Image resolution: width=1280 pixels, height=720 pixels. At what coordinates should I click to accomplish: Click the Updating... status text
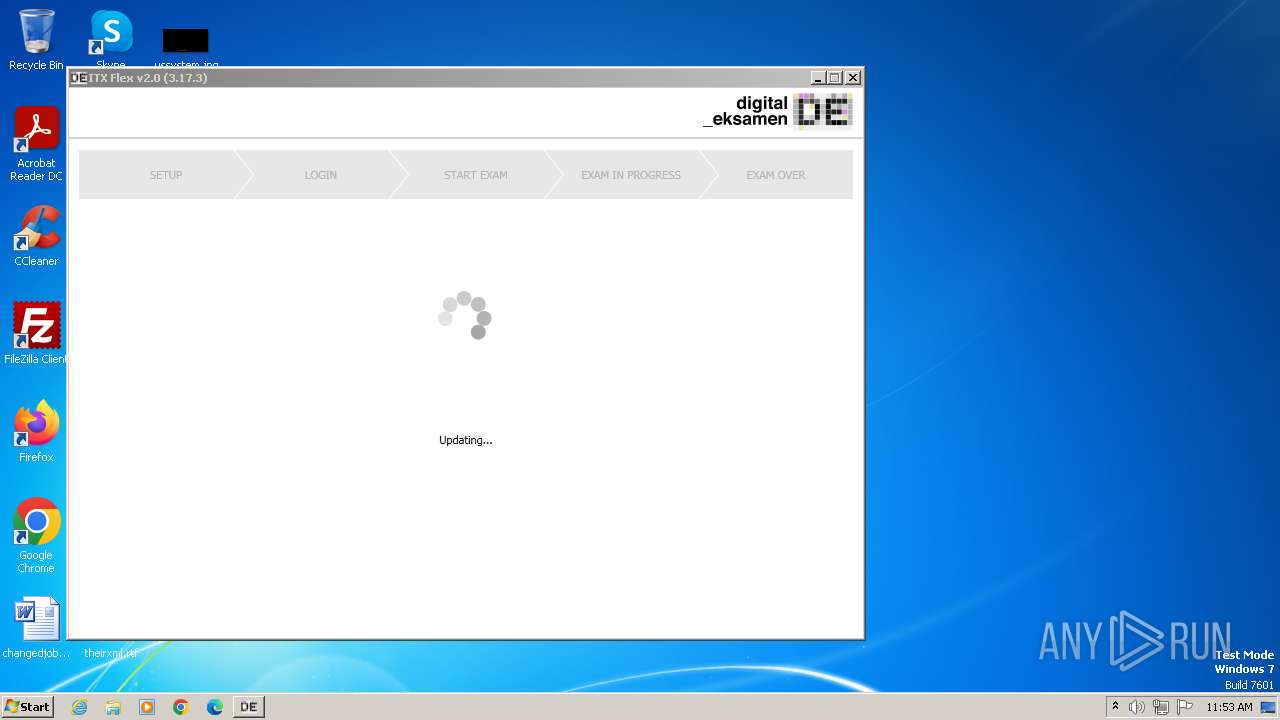point(466,440)
